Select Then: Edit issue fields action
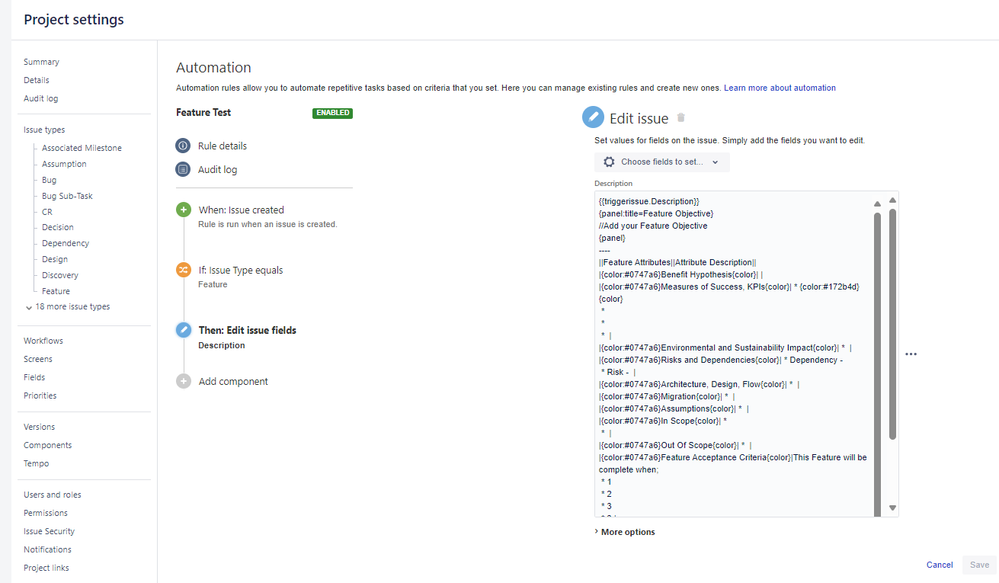 247,331
